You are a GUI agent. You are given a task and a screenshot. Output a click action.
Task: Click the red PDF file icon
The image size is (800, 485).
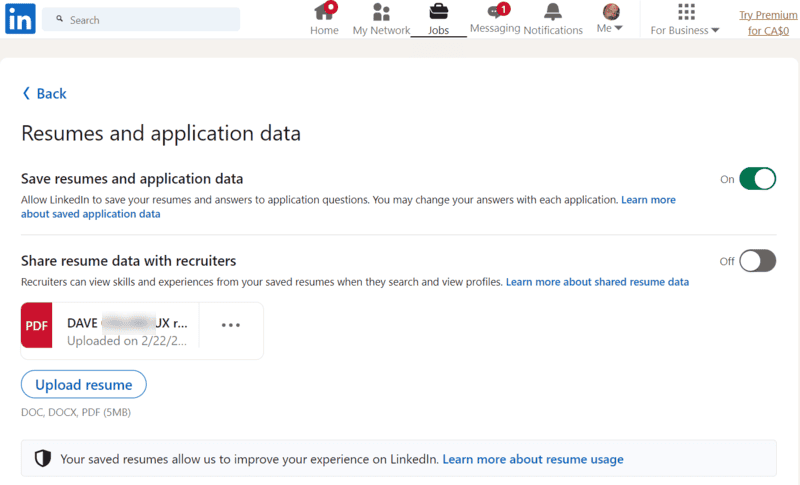(36, 325)
